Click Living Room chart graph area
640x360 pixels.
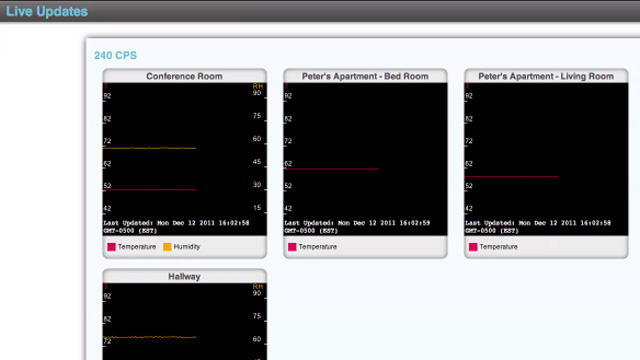[546, 159]
